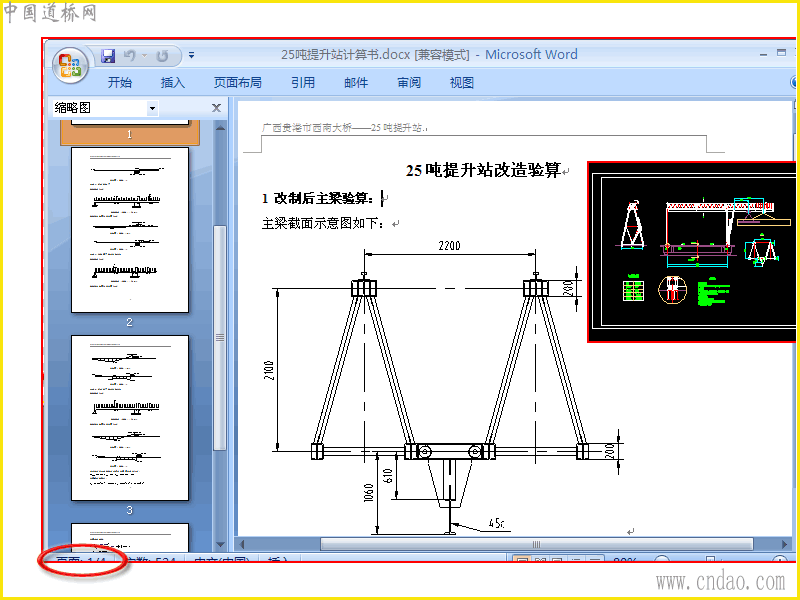Jump to the page 2 thumbnail
Screen dimensions: 800x600
(x=130, y=230)
